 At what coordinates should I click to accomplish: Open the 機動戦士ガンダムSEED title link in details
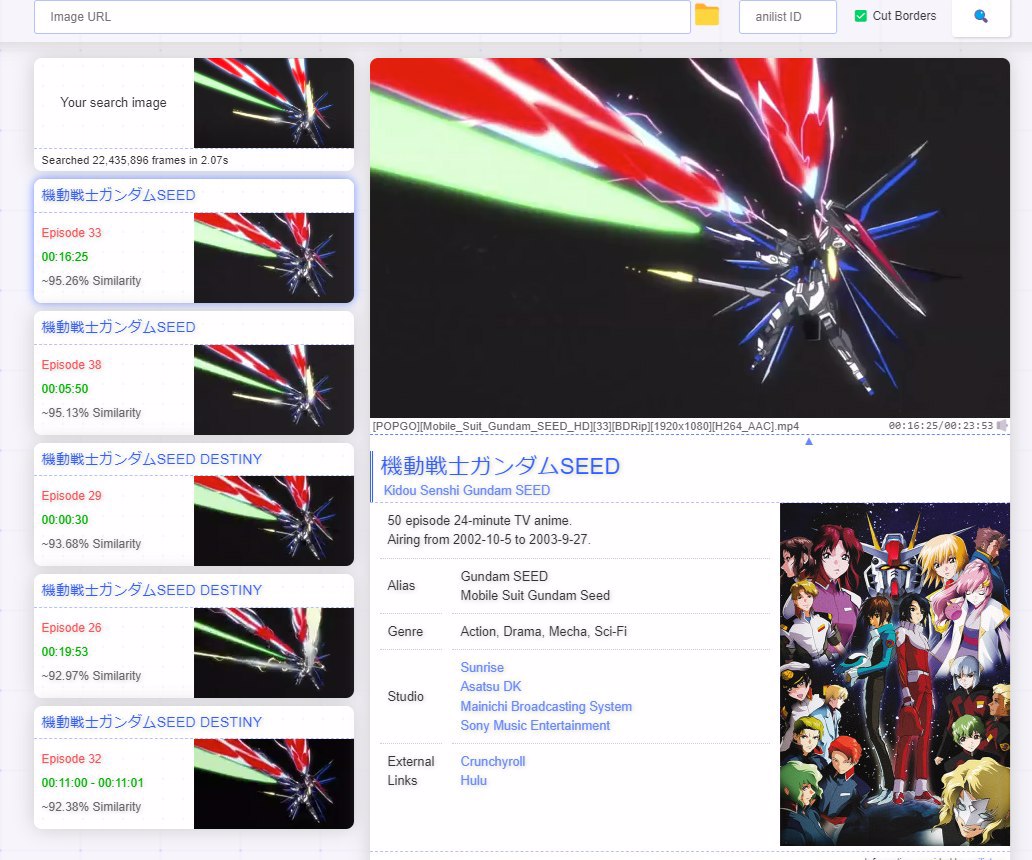500,466
